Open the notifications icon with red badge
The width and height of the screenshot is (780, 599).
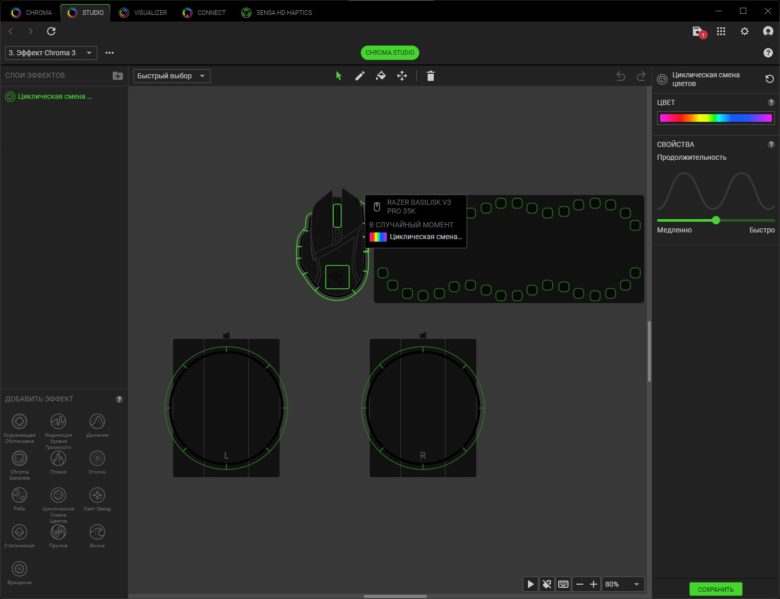point(699,32)
